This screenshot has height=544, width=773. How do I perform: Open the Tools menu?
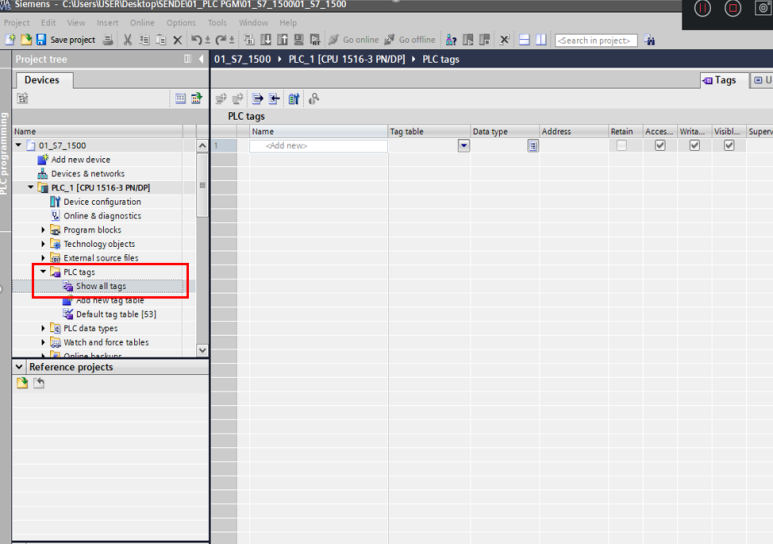217,23
